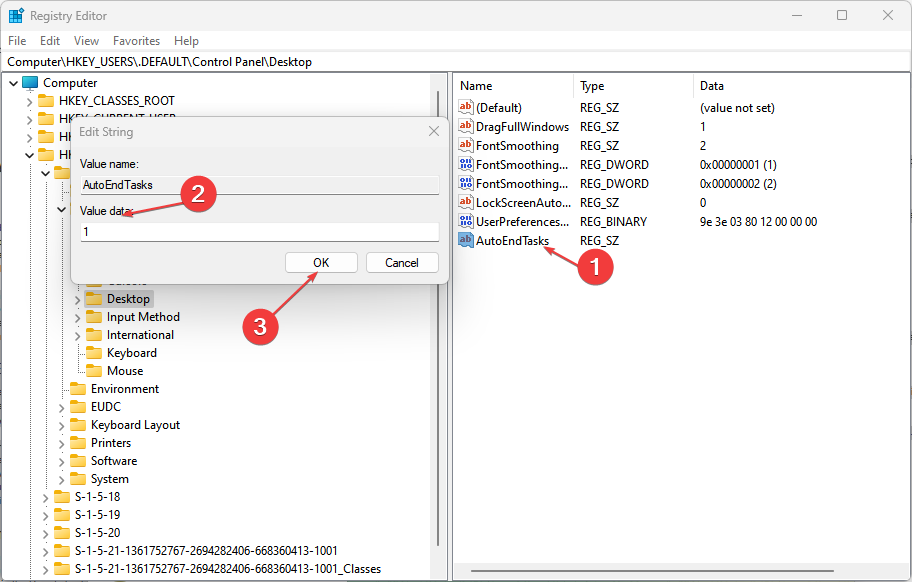Viewport: 912px width, 582px height.
Task: Open the Edit menu
Action: tap(50, 41)
